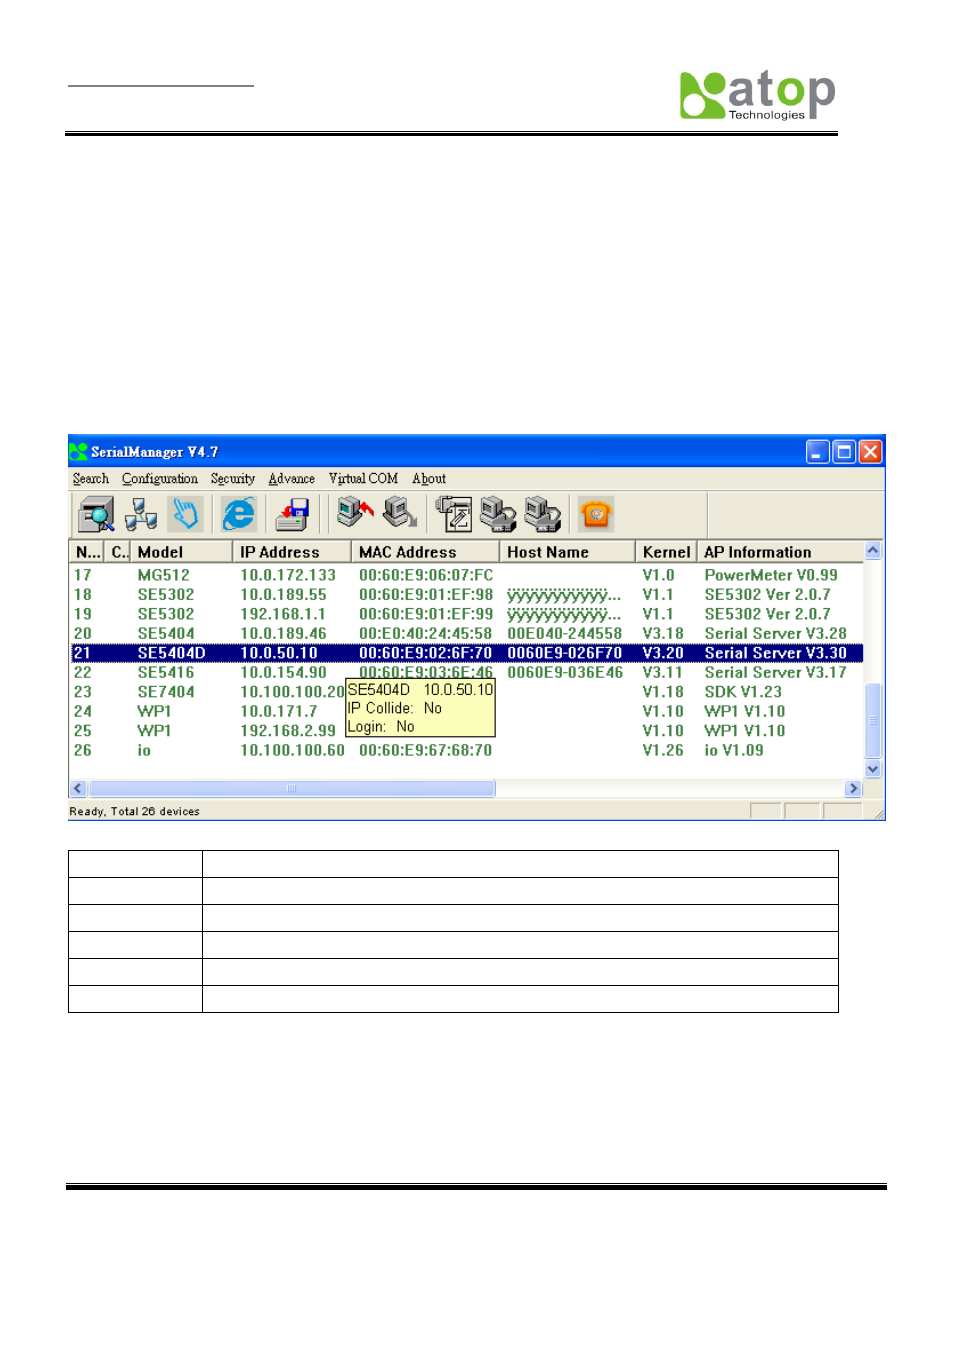Sort by the AP Information column header
The image size is (955, 1350).
tap(779, 552)
